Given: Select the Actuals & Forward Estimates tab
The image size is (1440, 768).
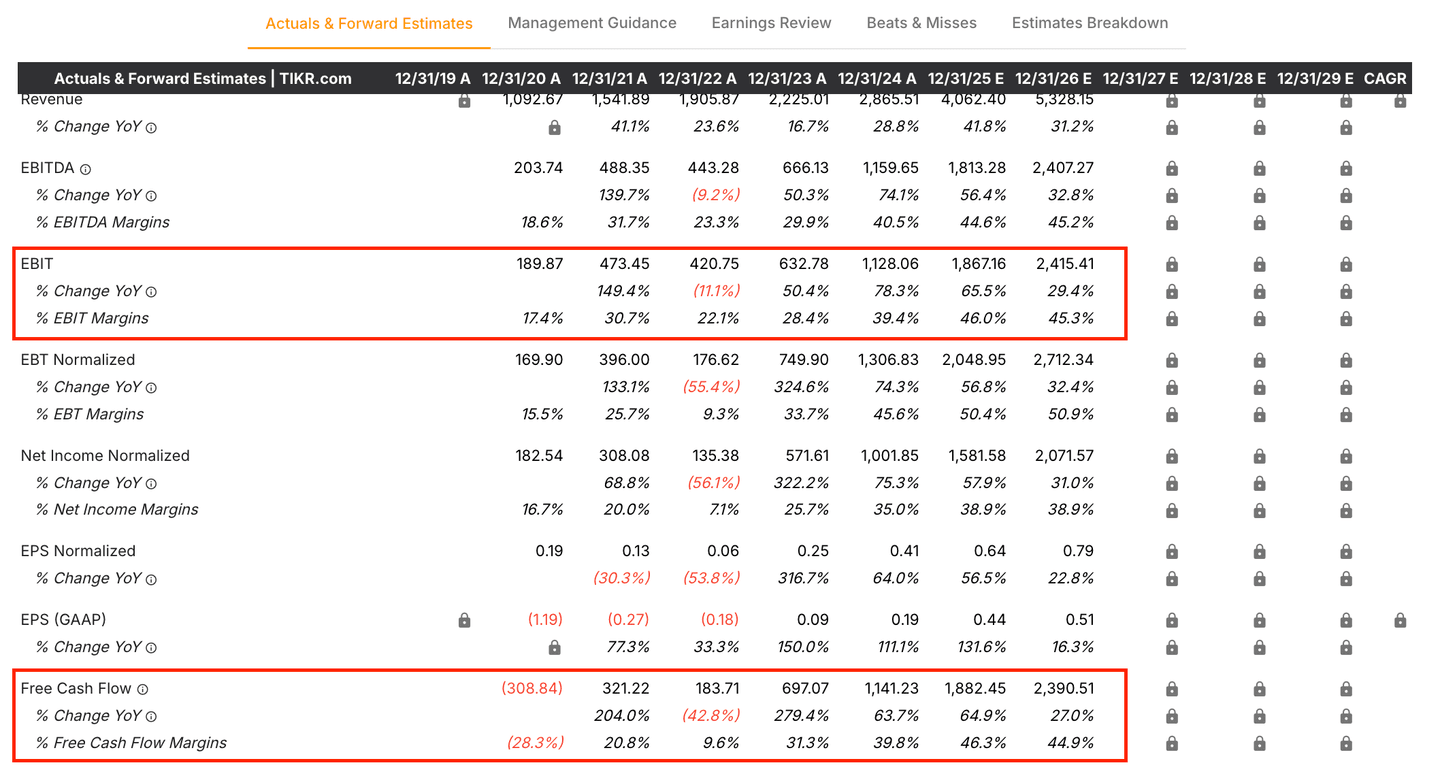Looking at the screenshot, I should pyautogui.click(x=369, y=23).
